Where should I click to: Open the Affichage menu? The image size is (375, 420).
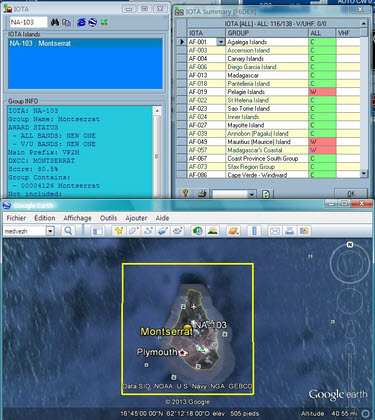point(77,218)
